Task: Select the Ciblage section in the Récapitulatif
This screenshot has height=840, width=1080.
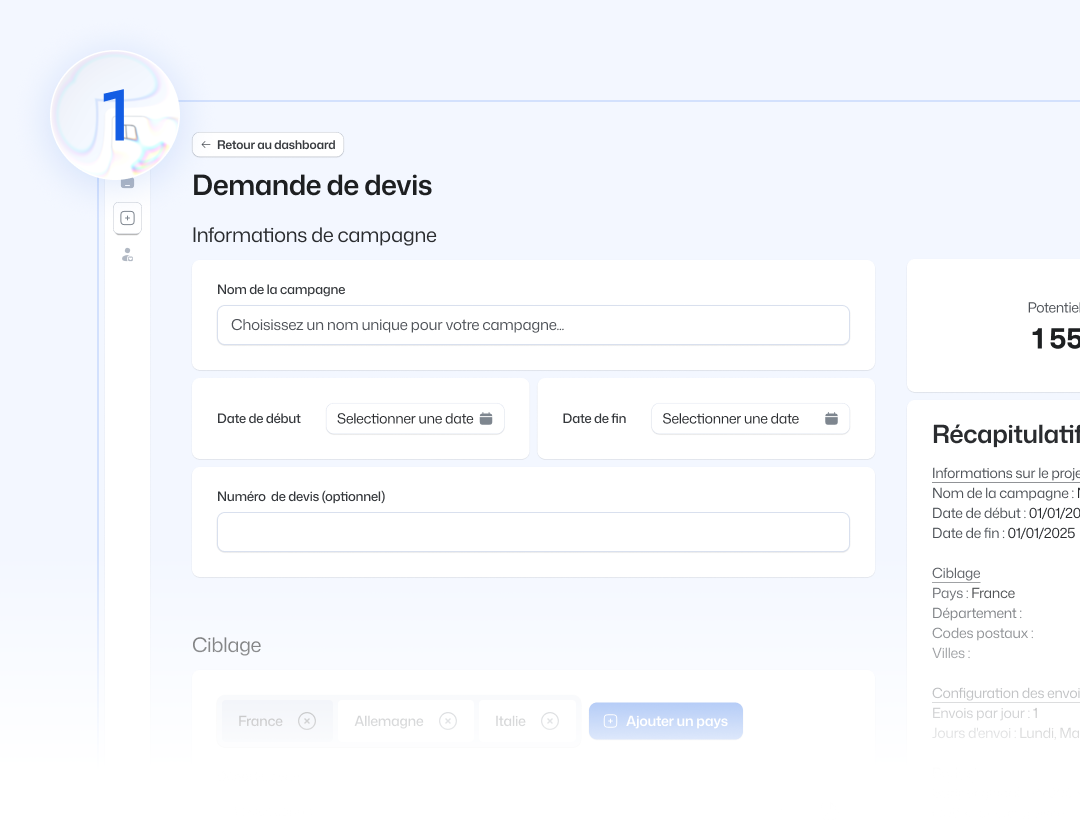Action: point(956,572)
